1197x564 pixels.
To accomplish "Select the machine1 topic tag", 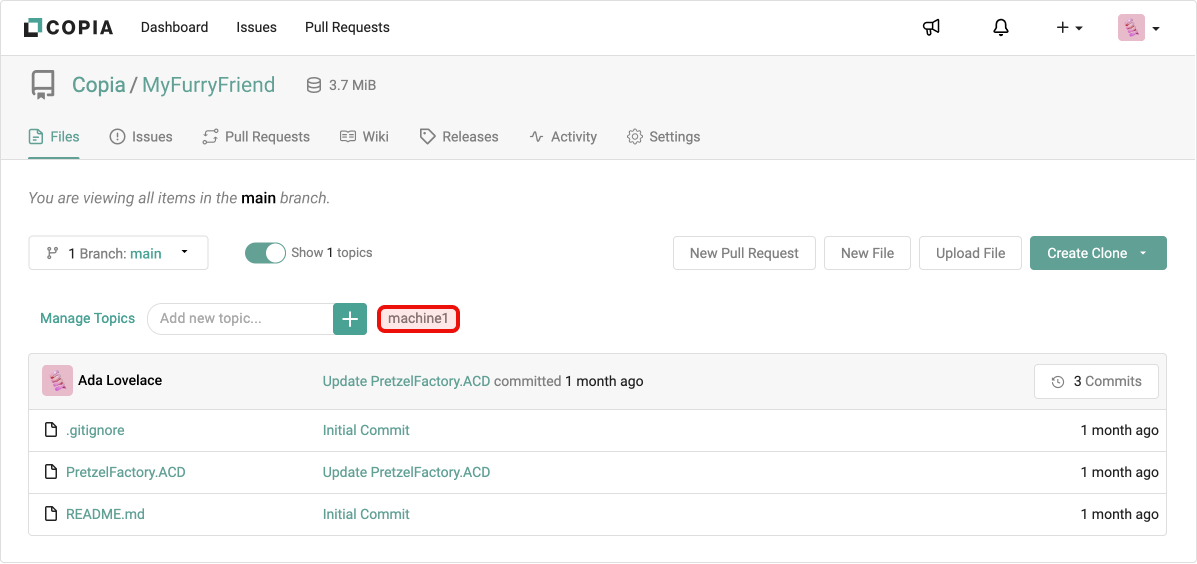I will click(418, 319).
